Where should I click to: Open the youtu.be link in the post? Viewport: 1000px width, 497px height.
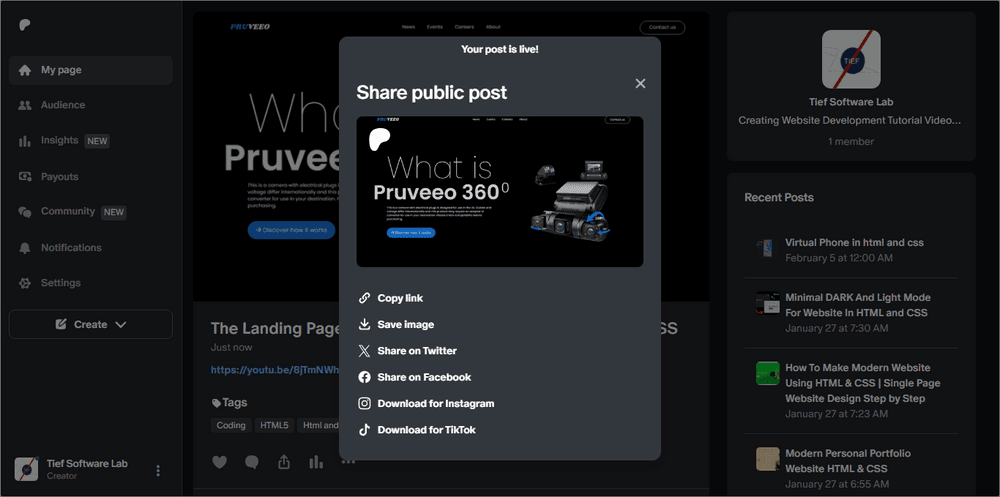275,369
